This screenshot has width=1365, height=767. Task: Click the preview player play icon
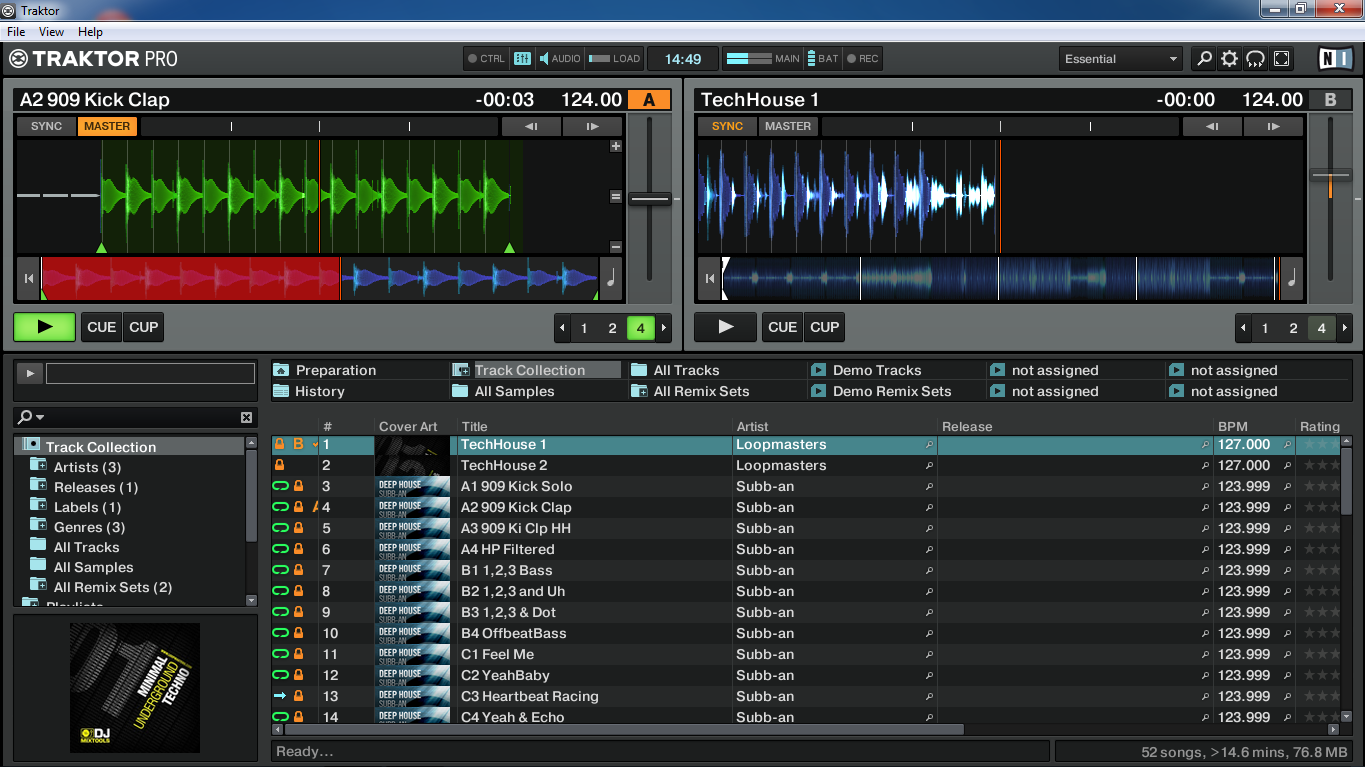(x=29, y=373)
